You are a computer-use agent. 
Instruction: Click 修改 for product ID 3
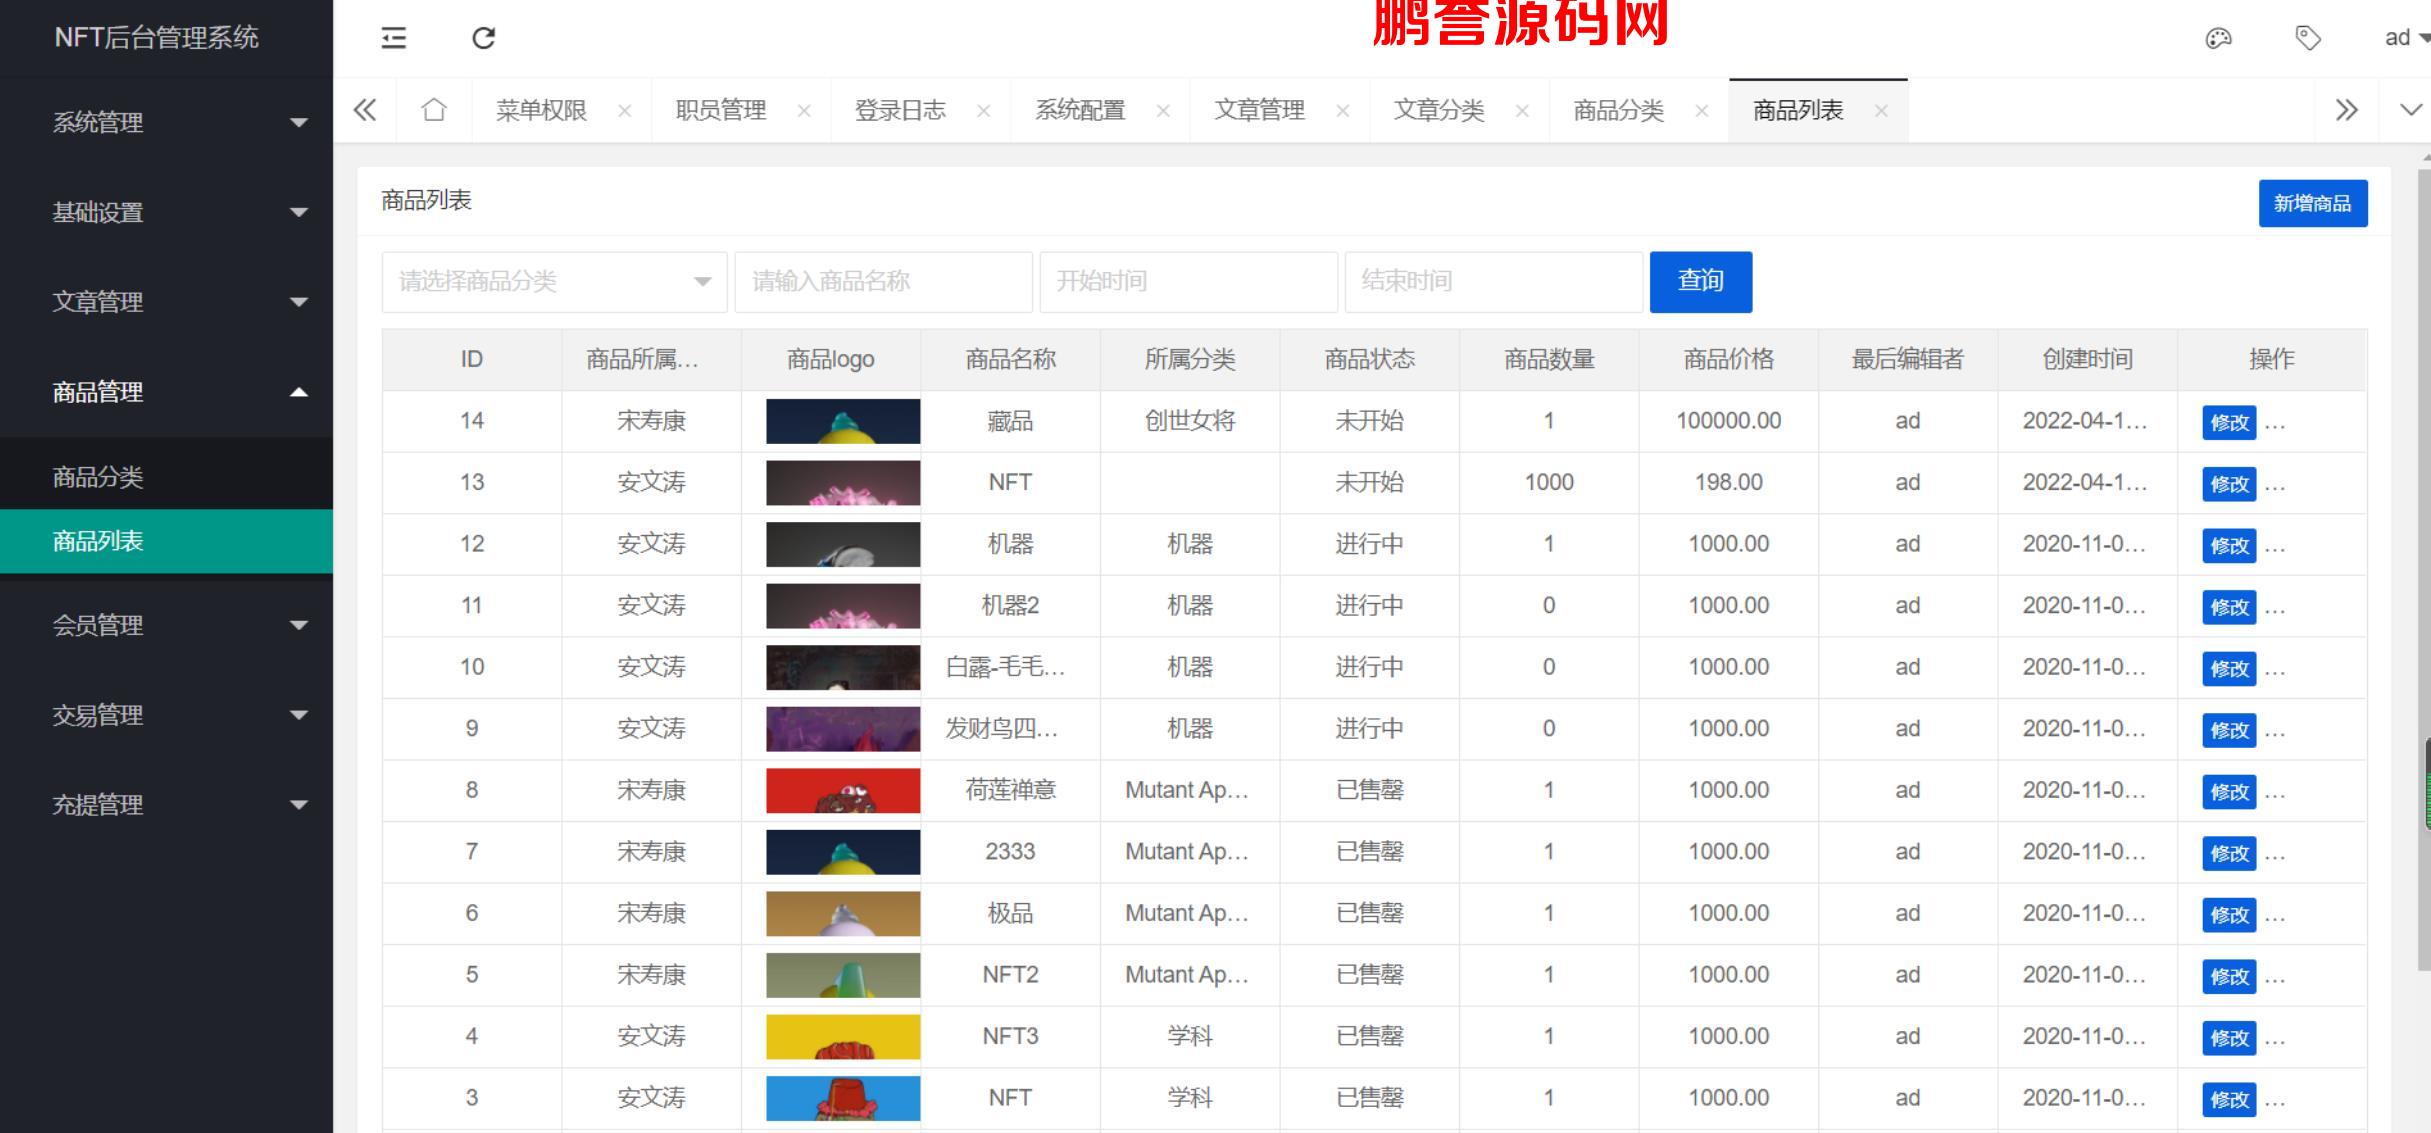(x=2229, y=1100)
